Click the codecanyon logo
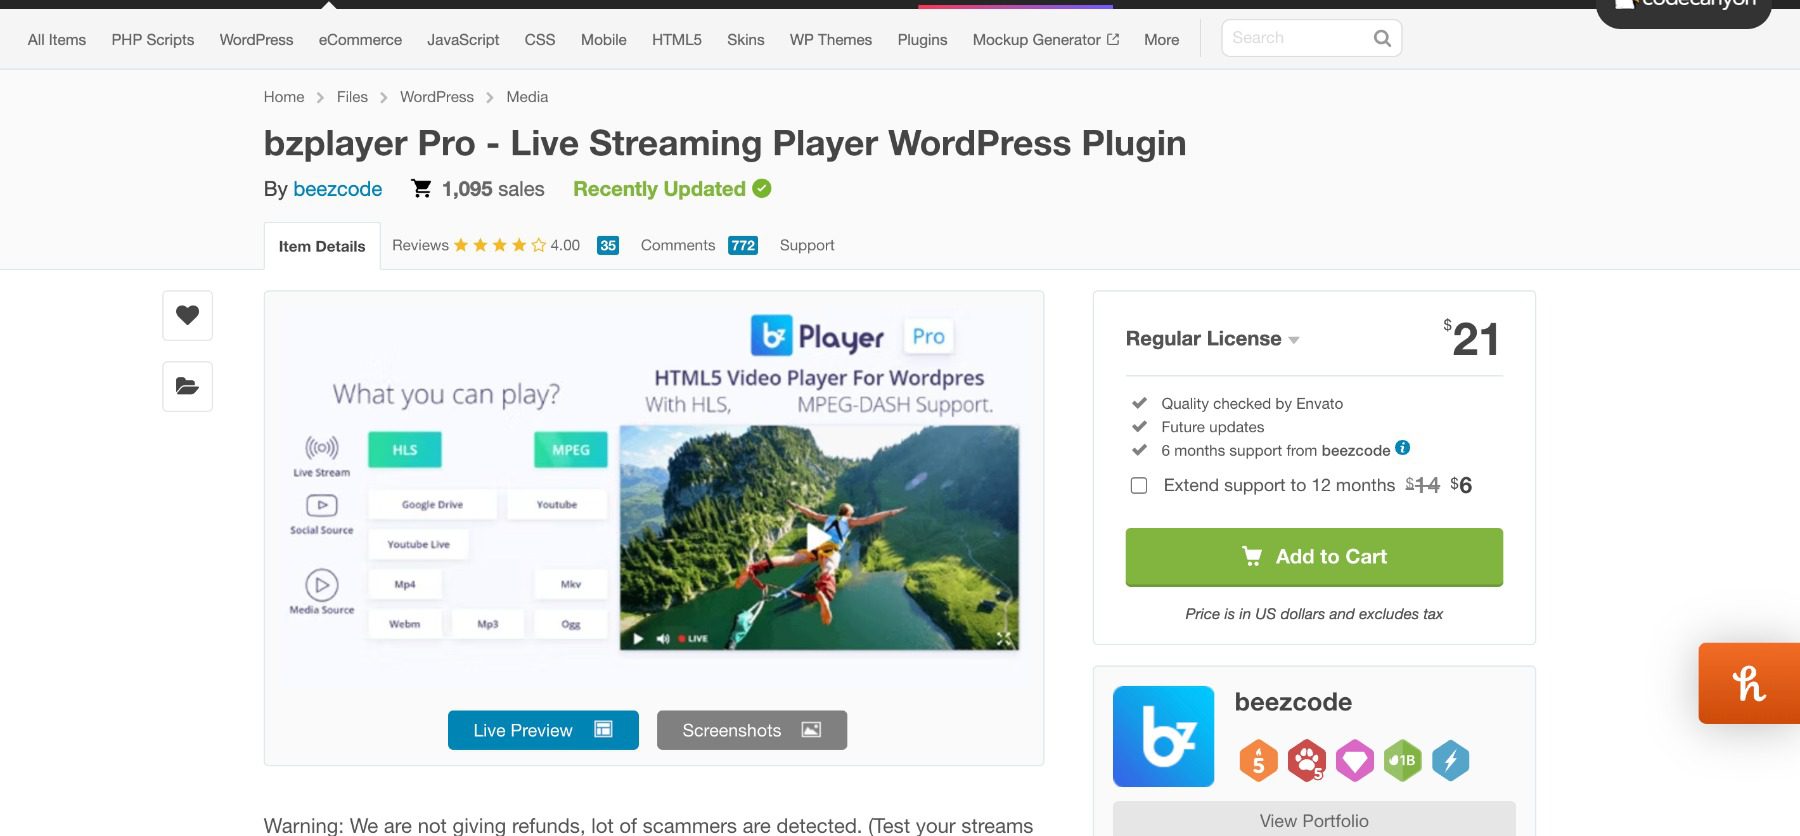 (1684, 6)
